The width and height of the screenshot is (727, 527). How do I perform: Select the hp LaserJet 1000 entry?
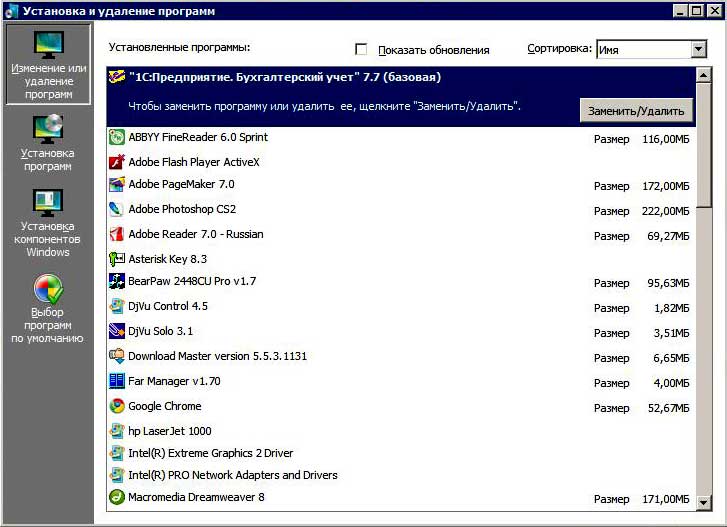170,431
